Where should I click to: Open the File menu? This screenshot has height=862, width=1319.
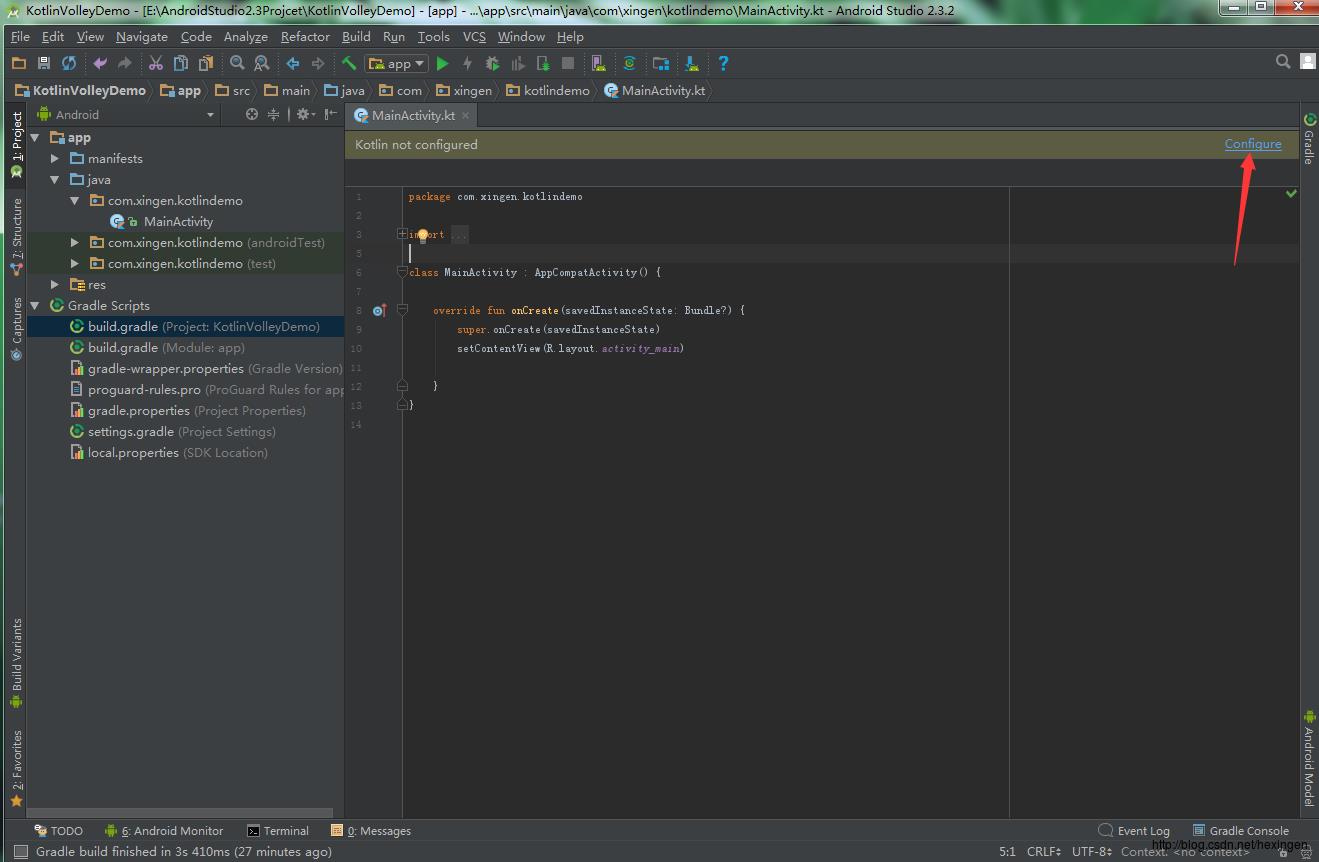tap(20, 36)
